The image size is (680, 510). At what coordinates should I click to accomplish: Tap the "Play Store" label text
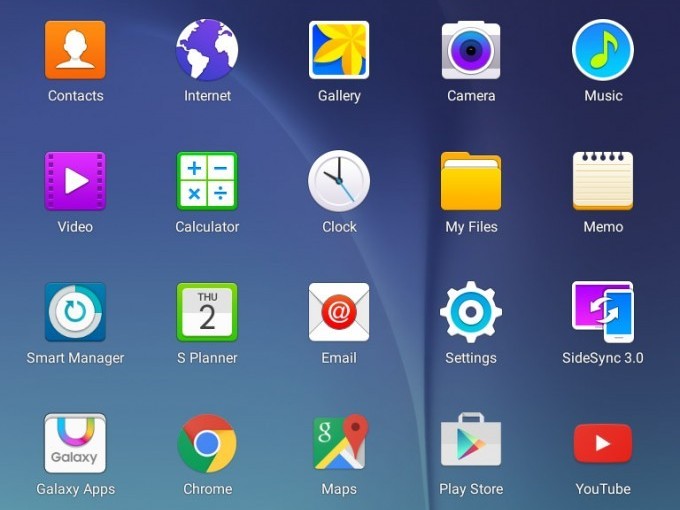tap(471, 490)
